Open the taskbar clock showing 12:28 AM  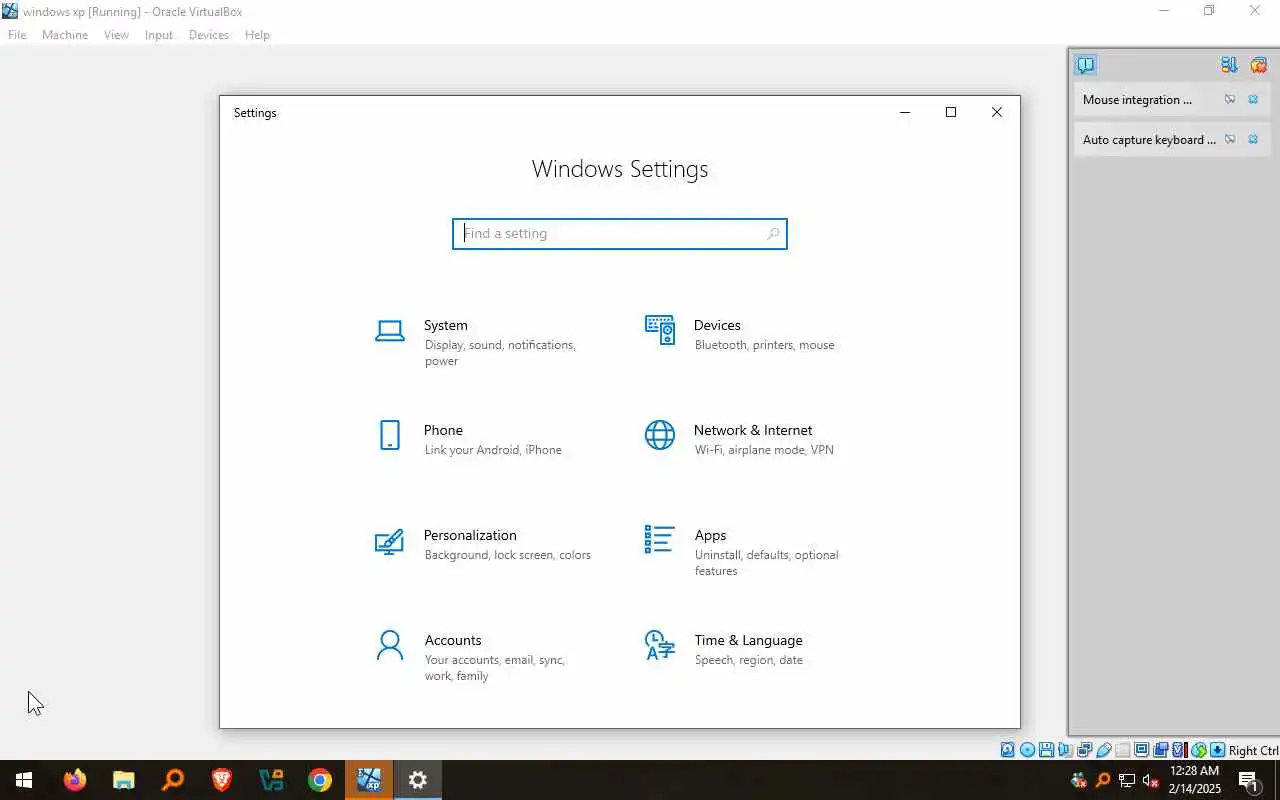click(x=1195, y=780)
